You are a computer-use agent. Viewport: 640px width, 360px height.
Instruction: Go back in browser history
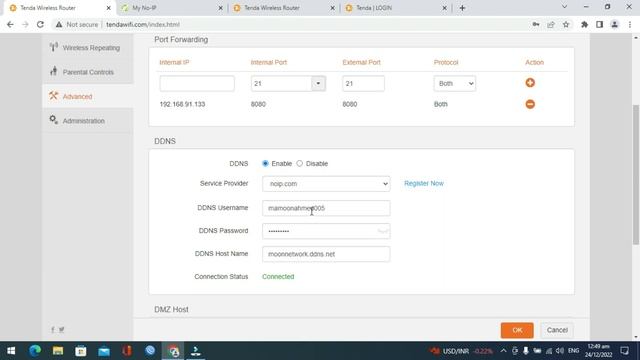(x=10, y=24)
